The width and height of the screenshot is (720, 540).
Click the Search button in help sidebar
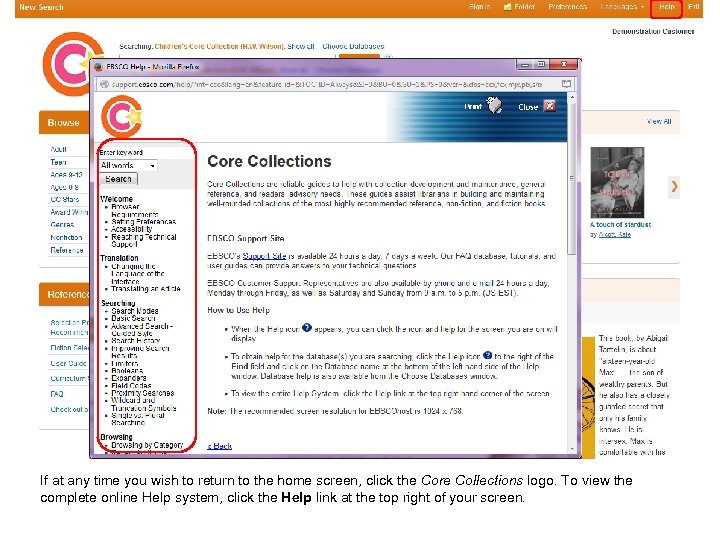click(118, 179)
